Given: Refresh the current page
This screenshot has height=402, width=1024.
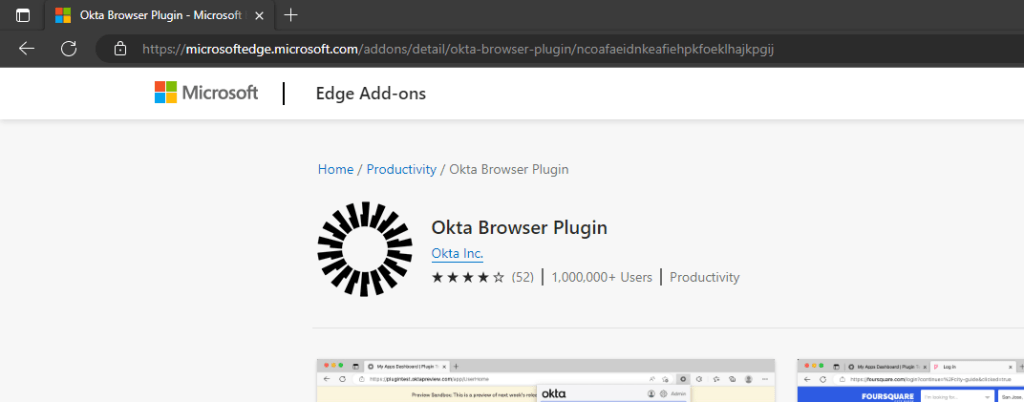Looking at the screenshot, I should click(69, 48).
